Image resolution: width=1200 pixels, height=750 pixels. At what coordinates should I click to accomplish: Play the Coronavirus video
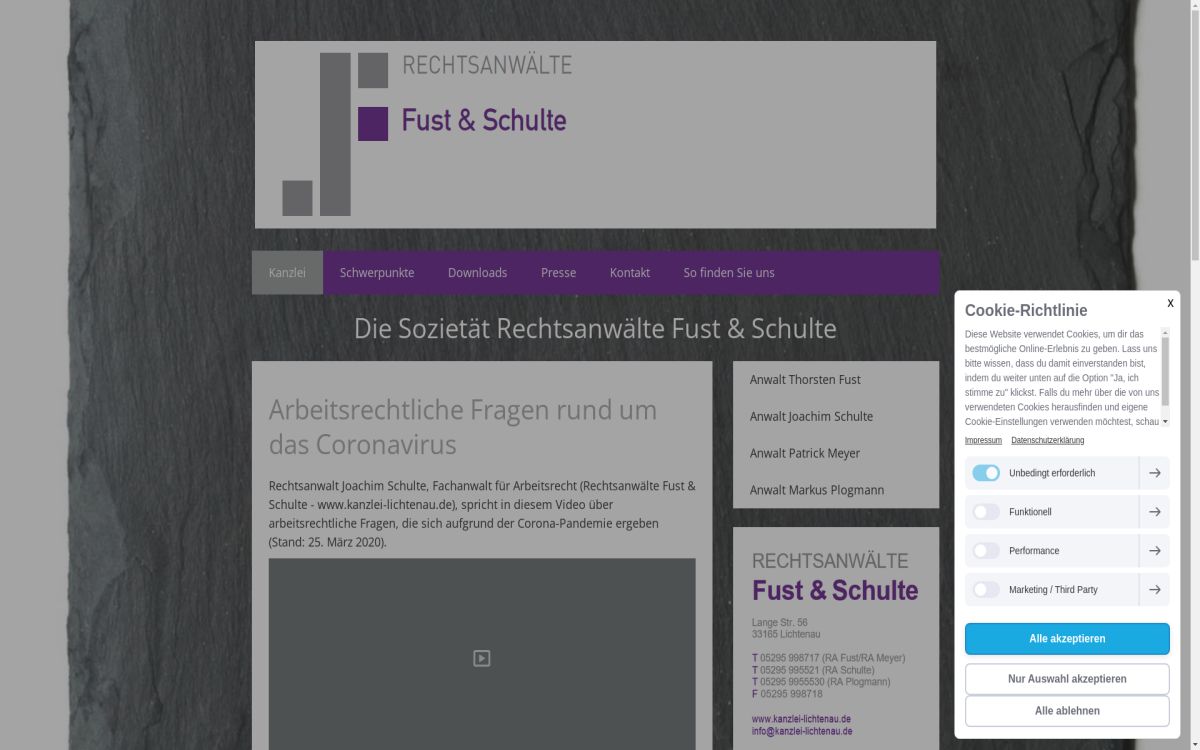coord(481,658)
